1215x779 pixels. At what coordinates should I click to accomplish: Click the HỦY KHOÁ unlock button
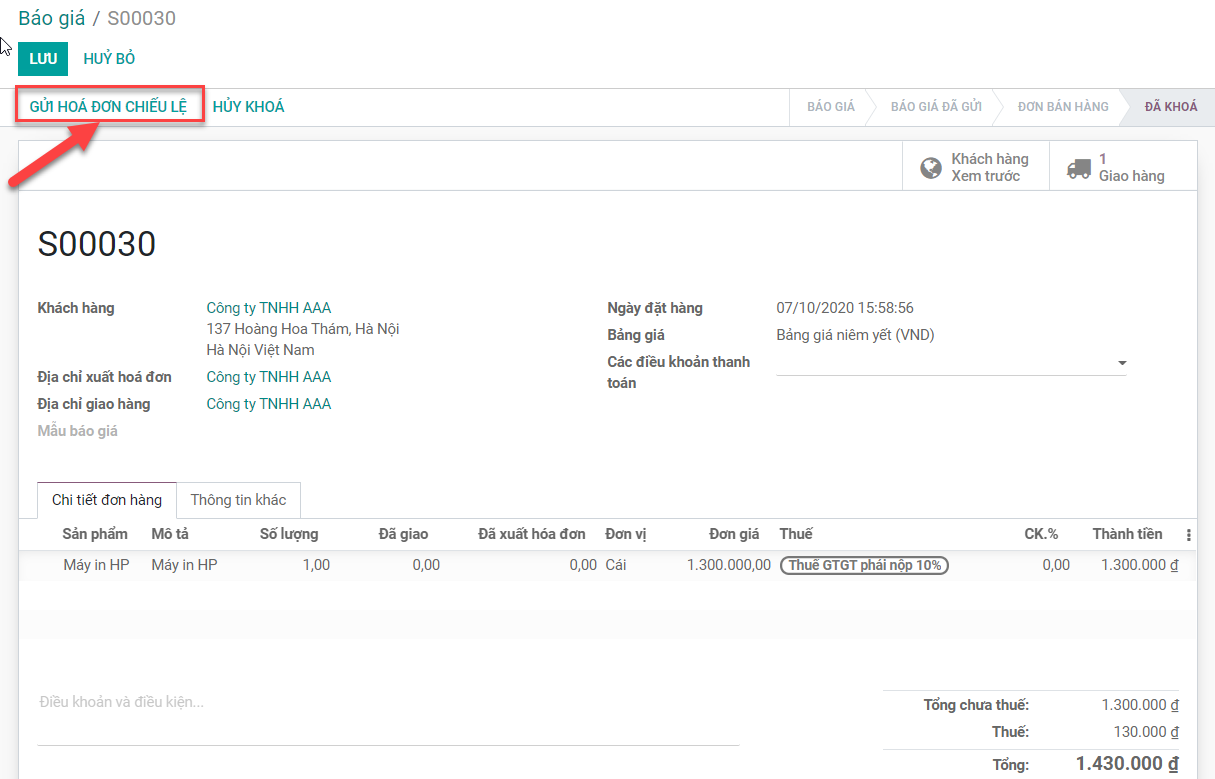(249, 107)
